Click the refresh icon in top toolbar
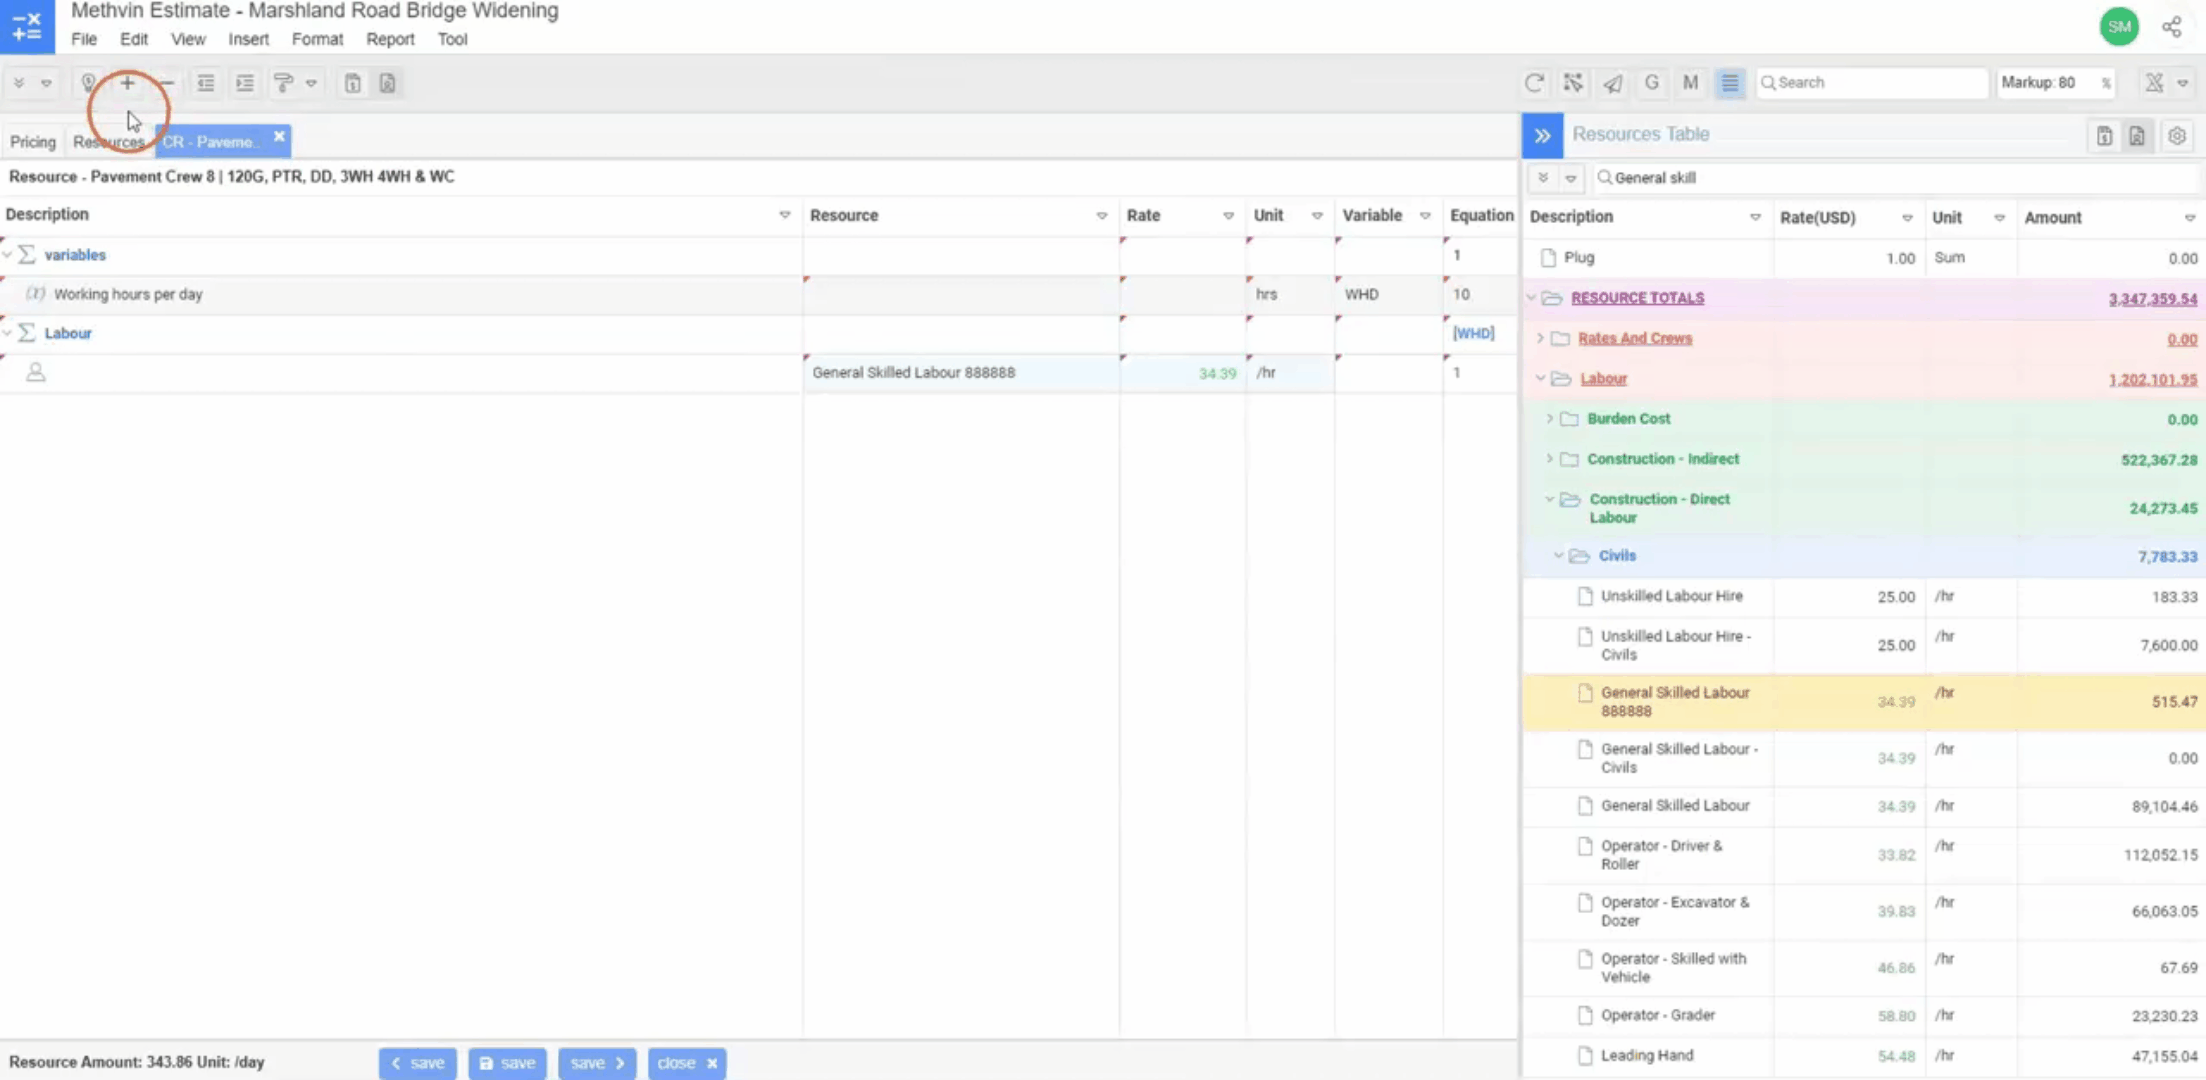Screen dimensions: 2206x1080 coord(1534,83)
